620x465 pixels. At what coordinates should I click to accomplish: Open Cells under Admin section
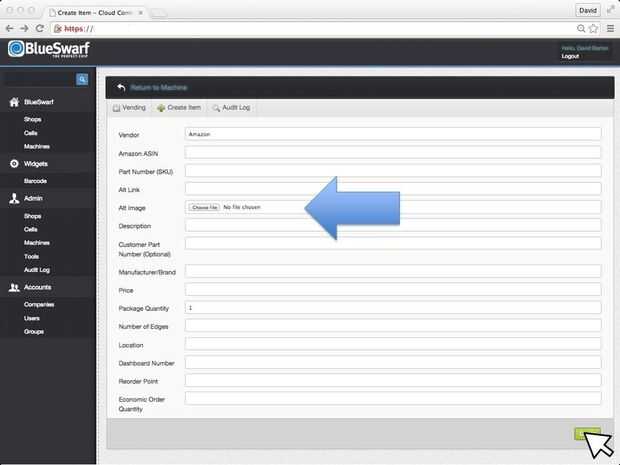(x=30, y=229)
